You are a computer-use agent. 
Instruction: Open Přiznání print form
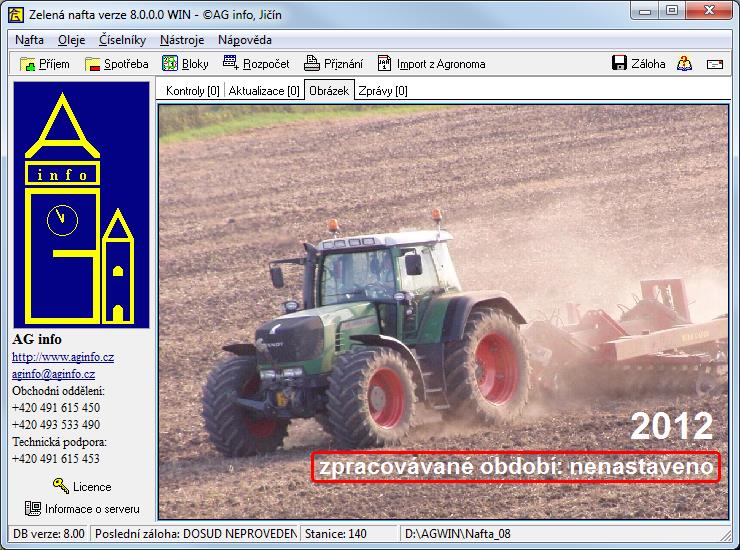tap(333, 64)
